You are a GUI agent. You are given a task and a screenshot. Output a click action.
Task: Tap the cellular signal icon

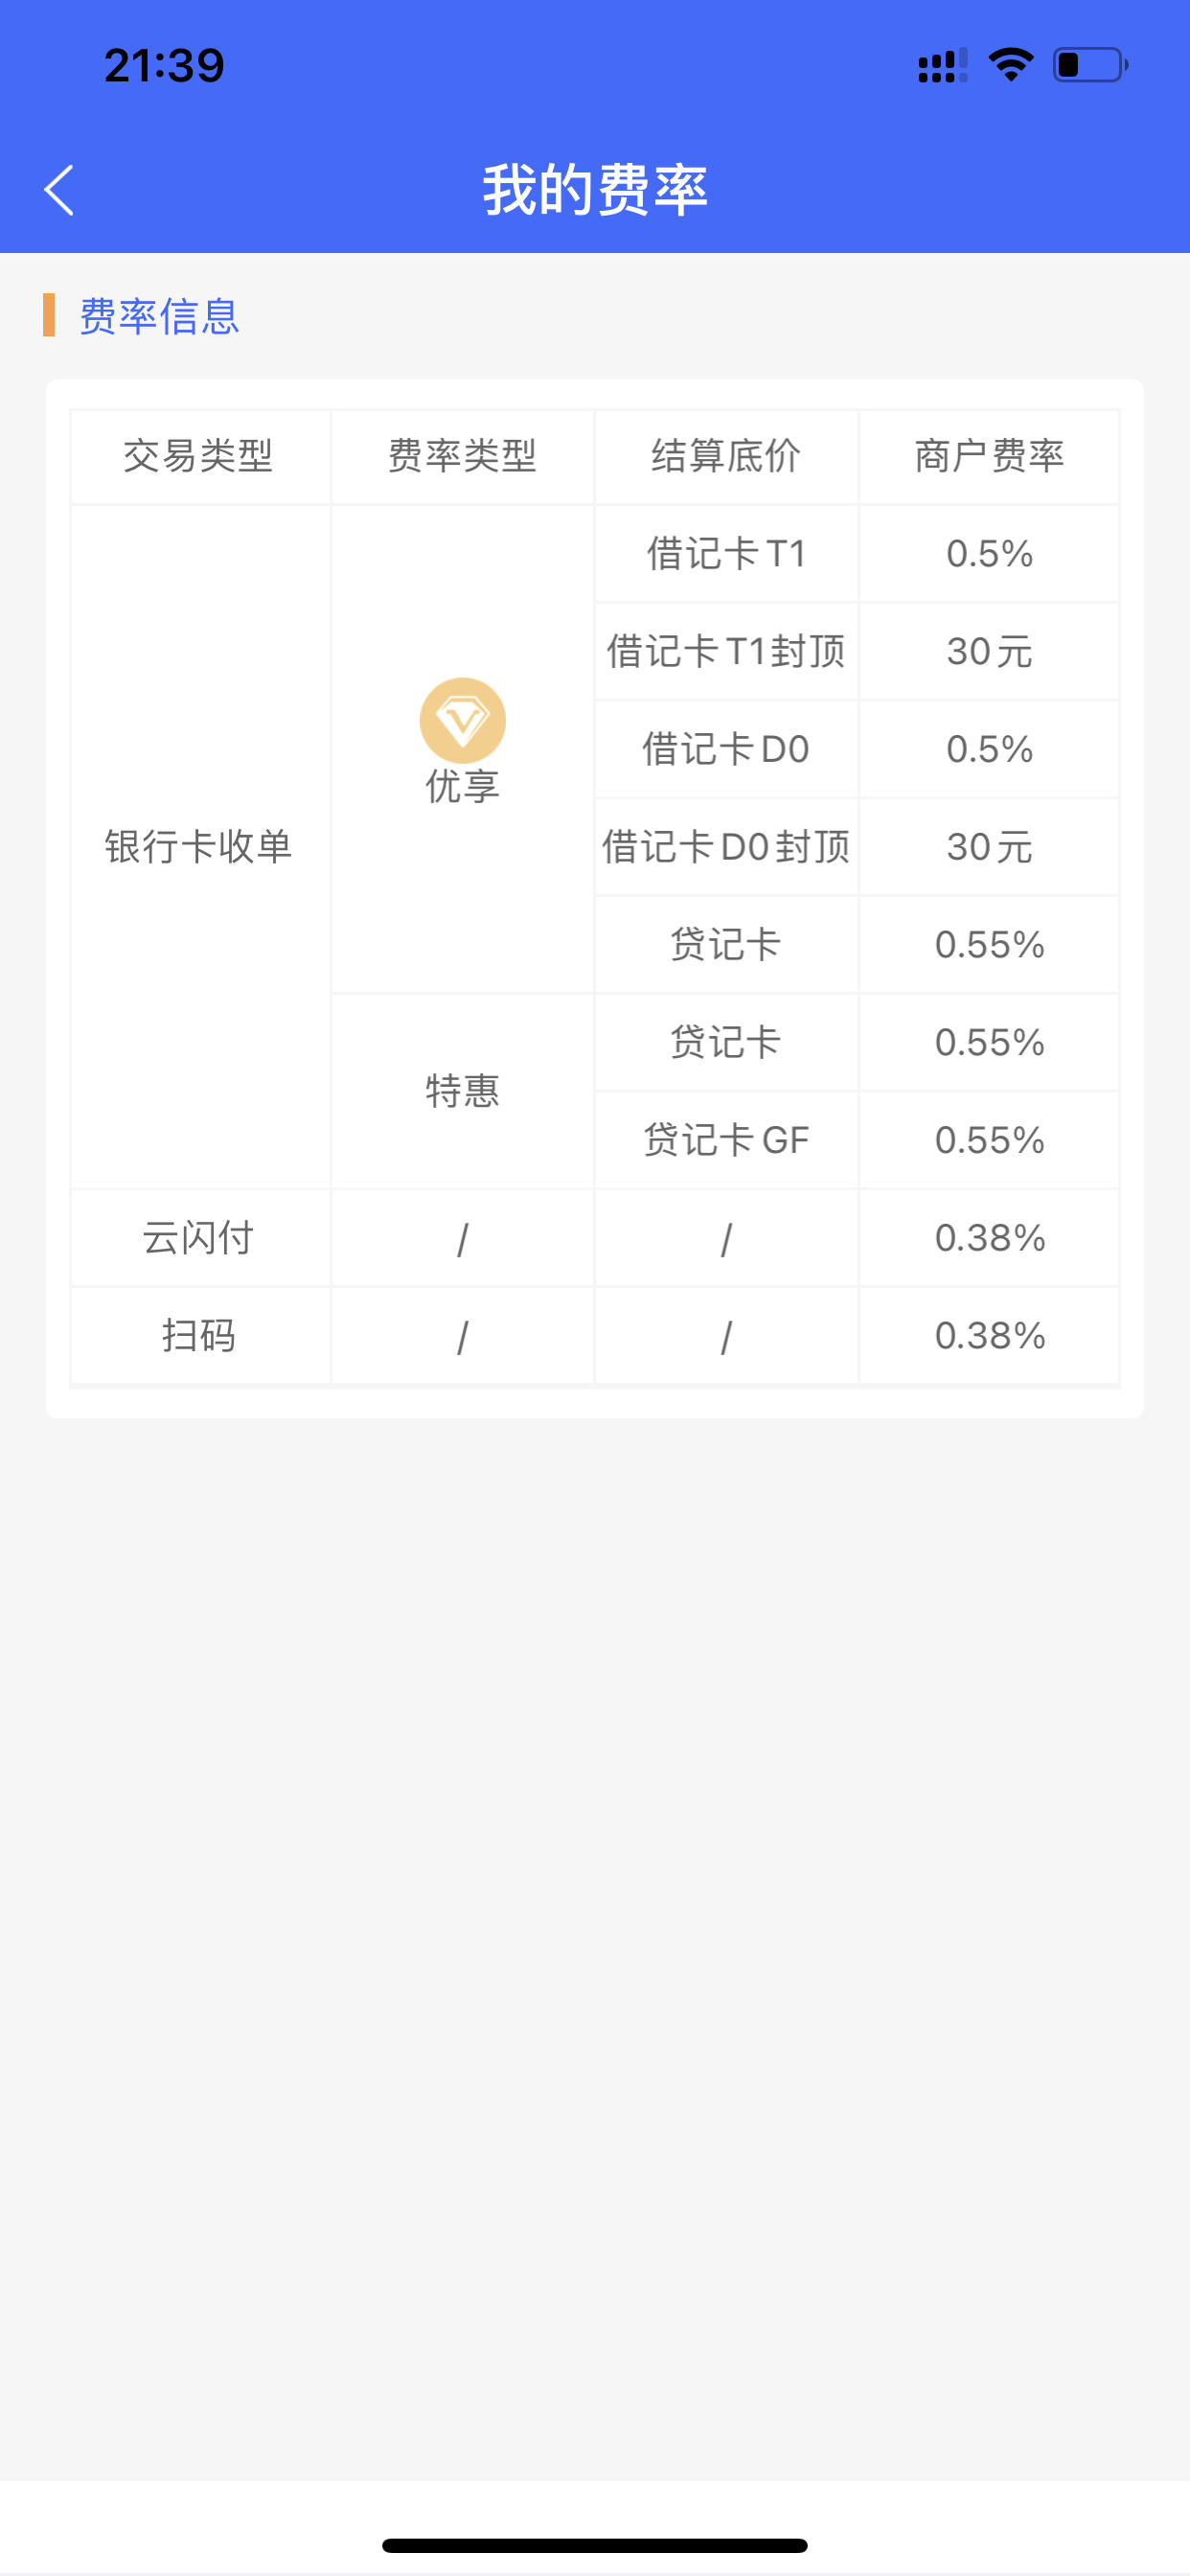(x=942, y=65)
